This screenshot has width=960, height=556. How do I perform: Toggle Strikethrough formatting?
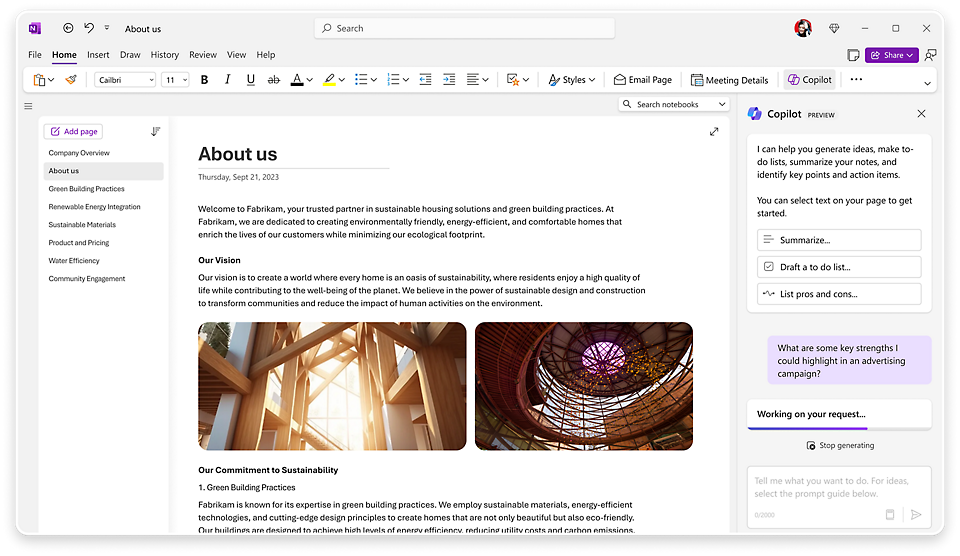tap(274, 80)
